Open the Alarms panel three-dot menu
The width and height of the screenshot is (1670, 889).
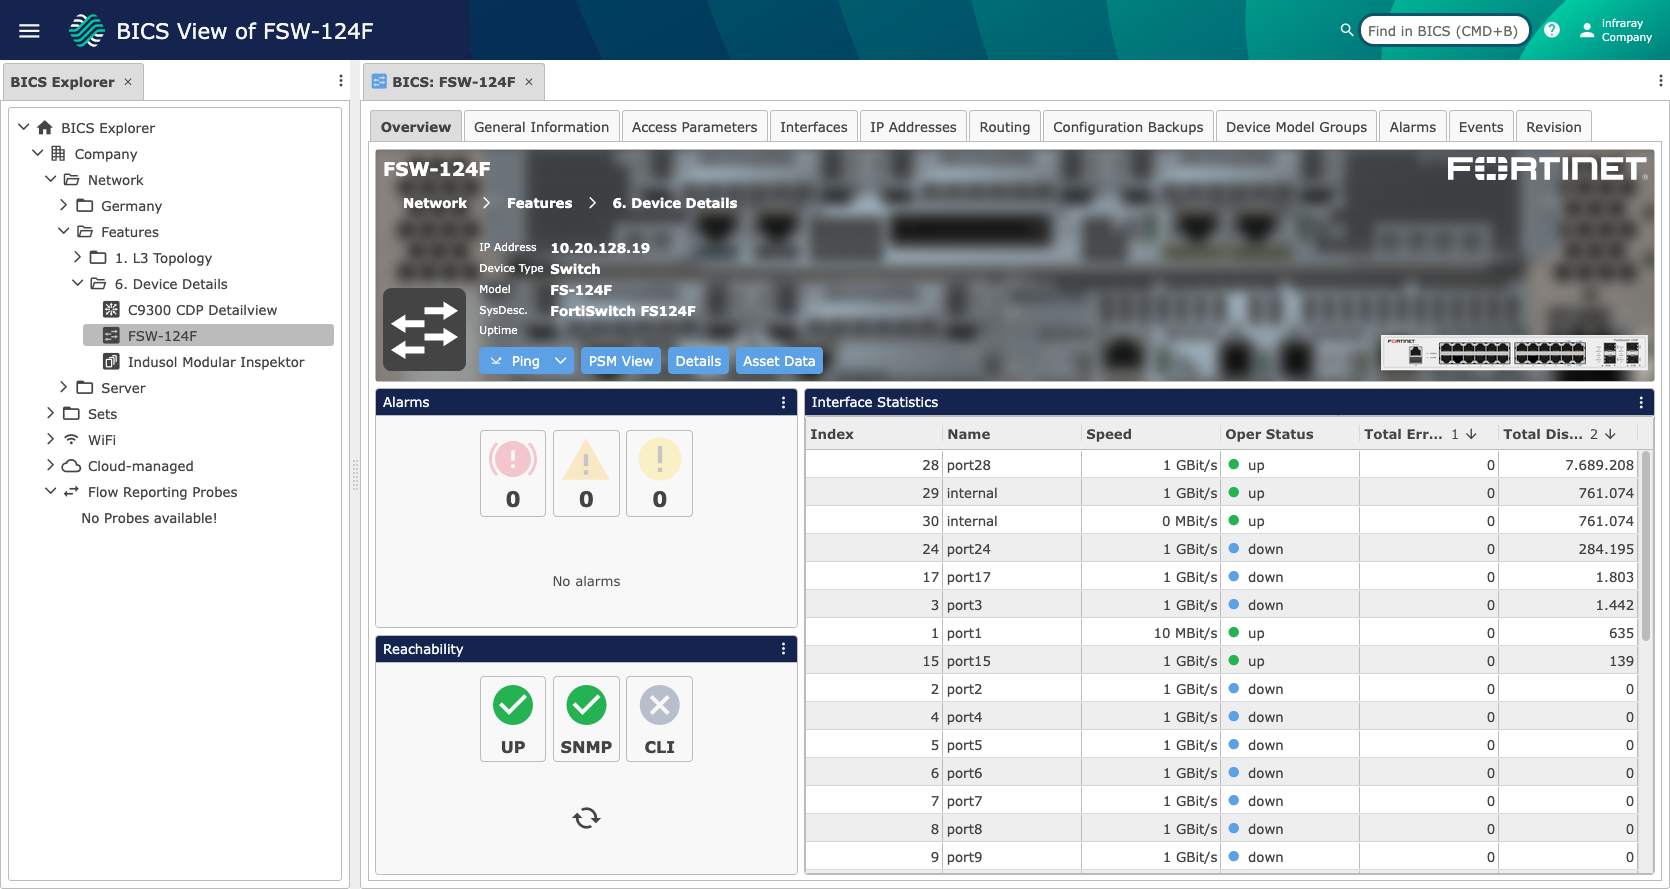783,402
